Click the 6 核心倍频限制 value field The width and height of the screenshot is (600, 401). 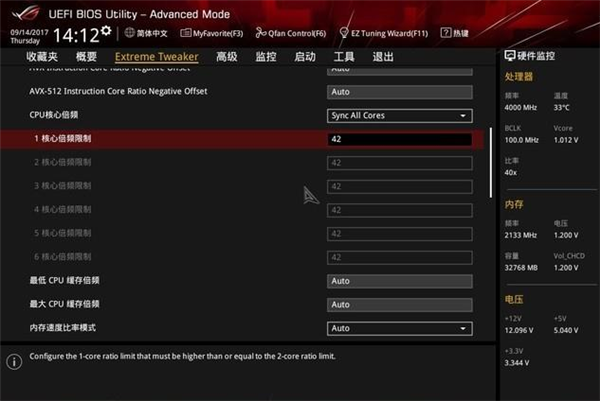click(400, 258)
